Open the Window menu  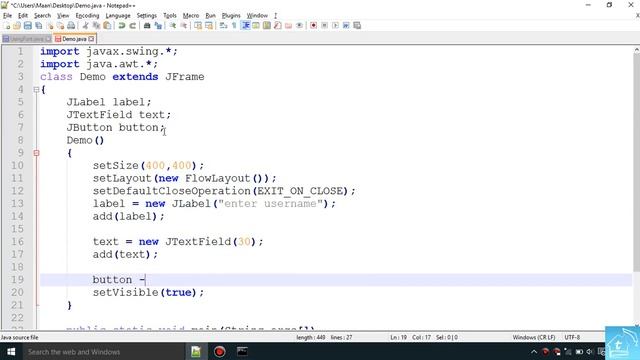(x=257, y=16)
